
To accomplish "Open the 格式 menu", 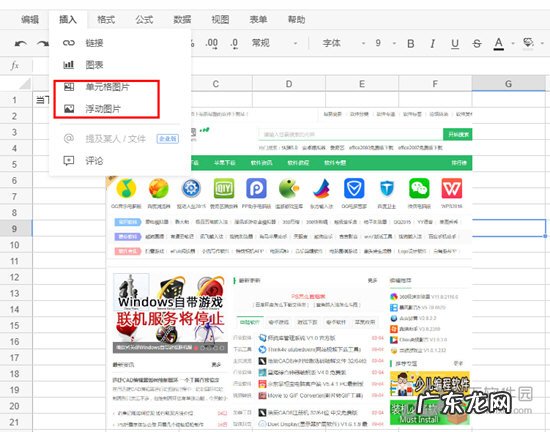I will pos(106,20).
